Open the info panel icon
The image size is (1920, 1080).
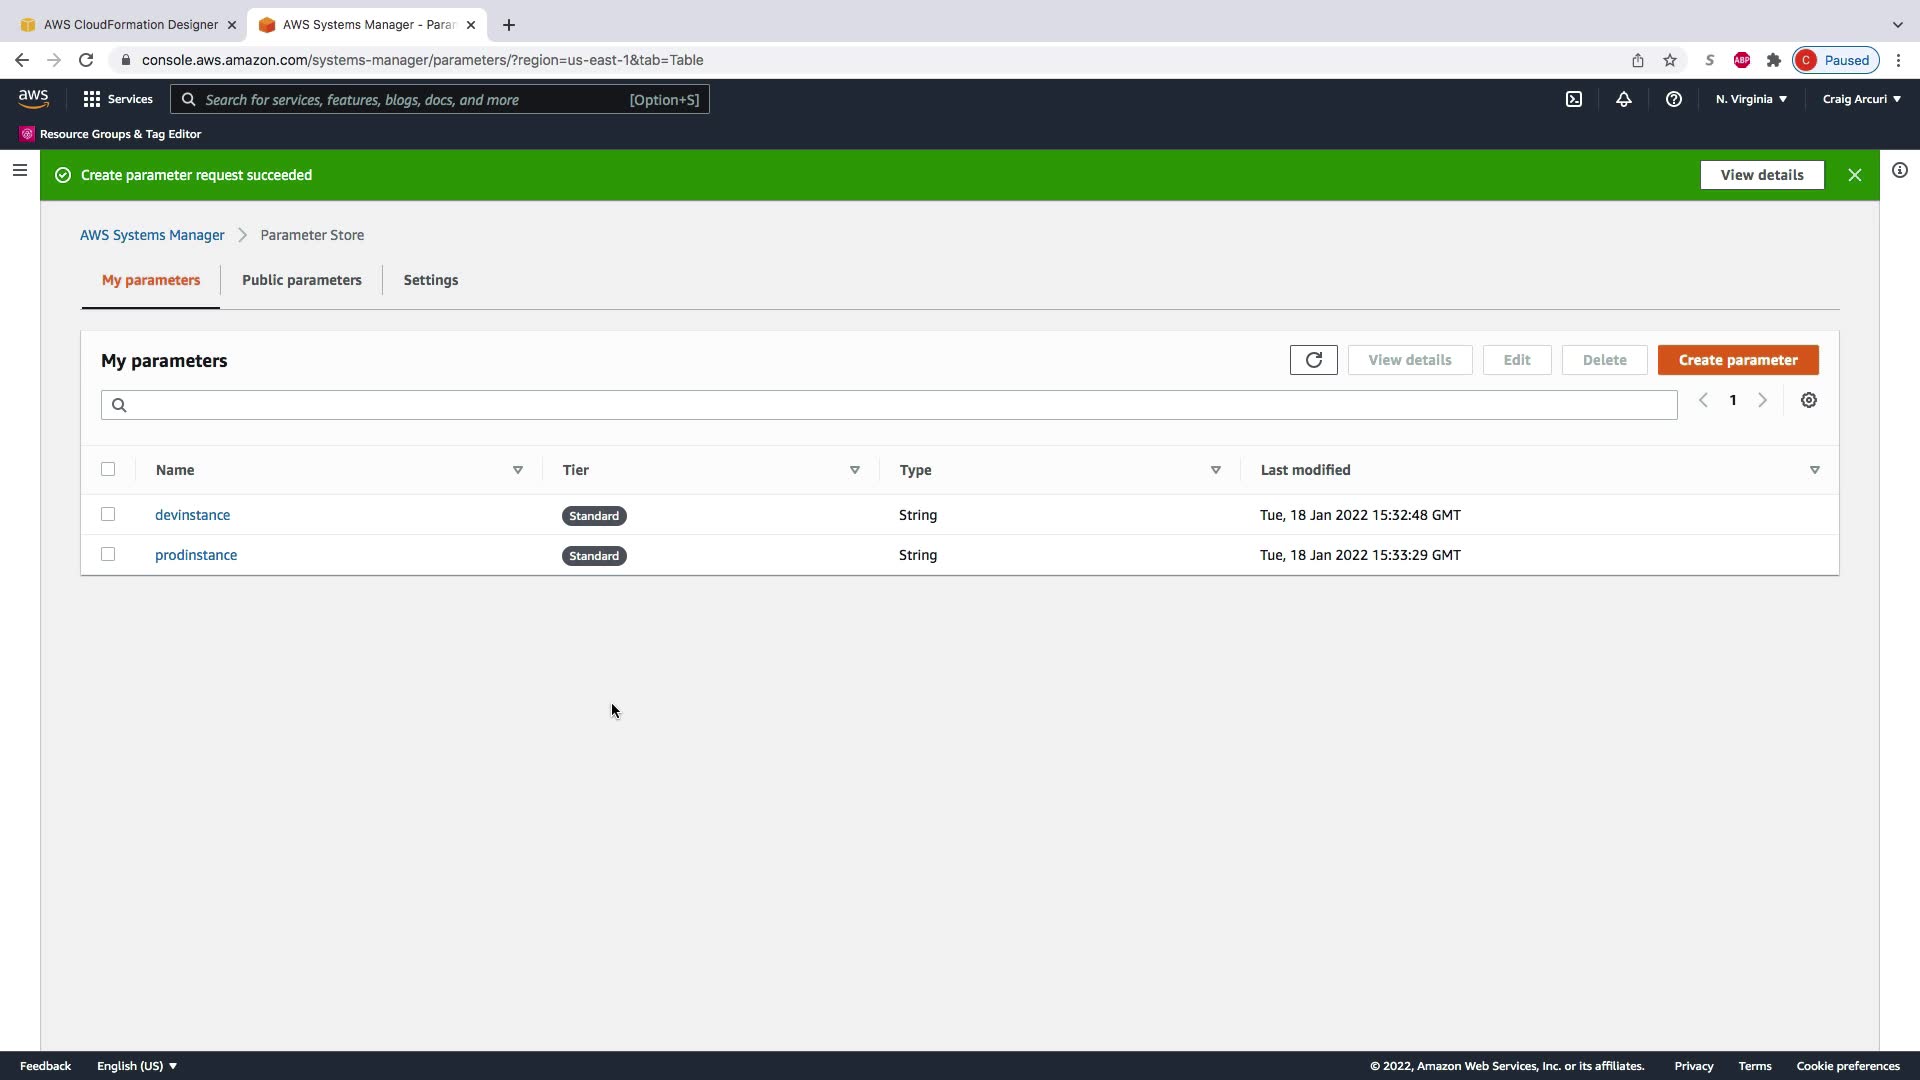pyautogui.click(x=1899, y=170)
